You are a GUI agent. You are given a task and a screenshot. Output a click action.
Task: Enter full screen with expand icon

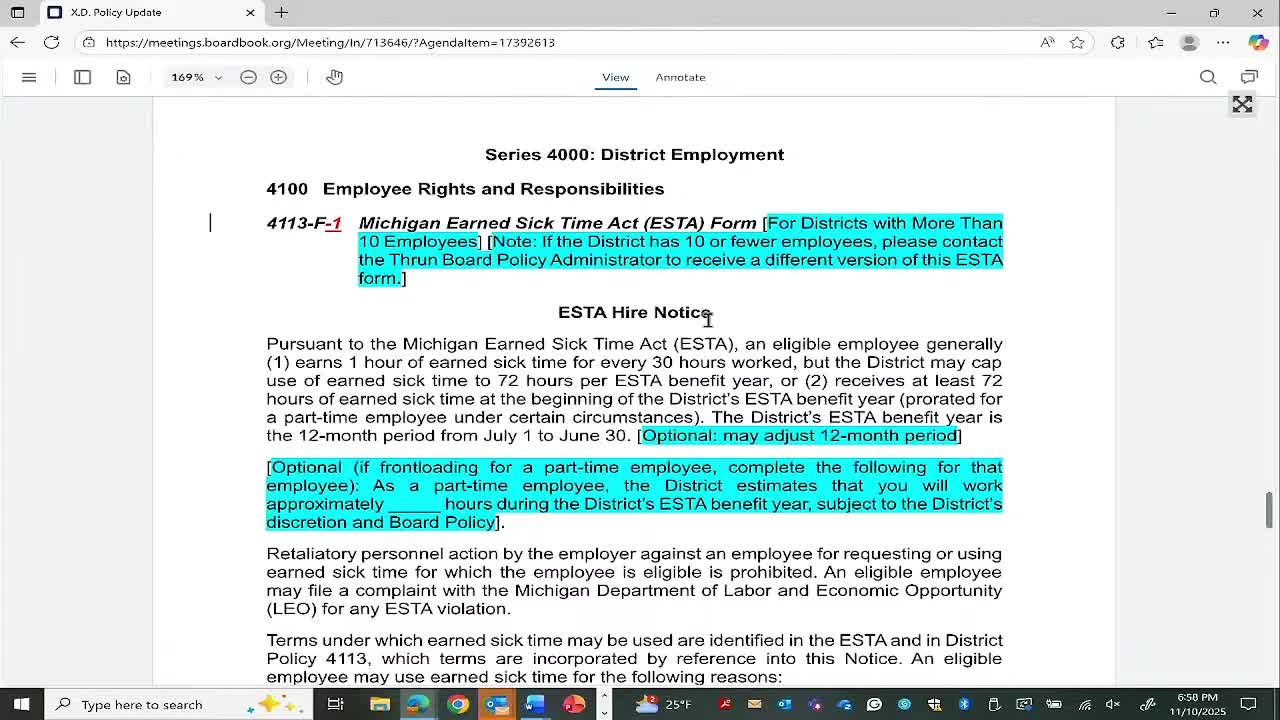(x=1242, y=105)
